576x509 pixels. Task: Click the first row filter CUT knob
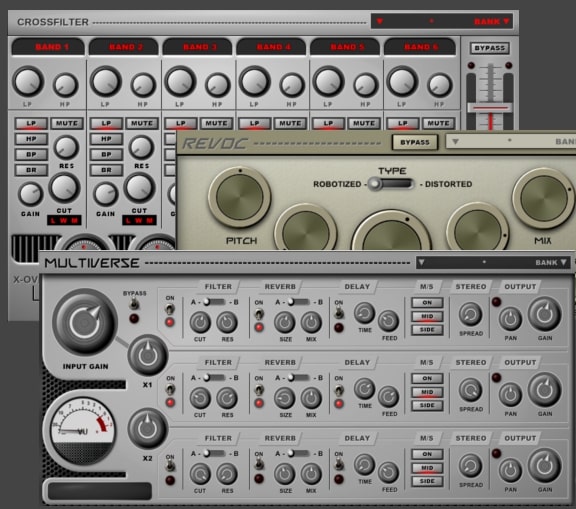200,322
